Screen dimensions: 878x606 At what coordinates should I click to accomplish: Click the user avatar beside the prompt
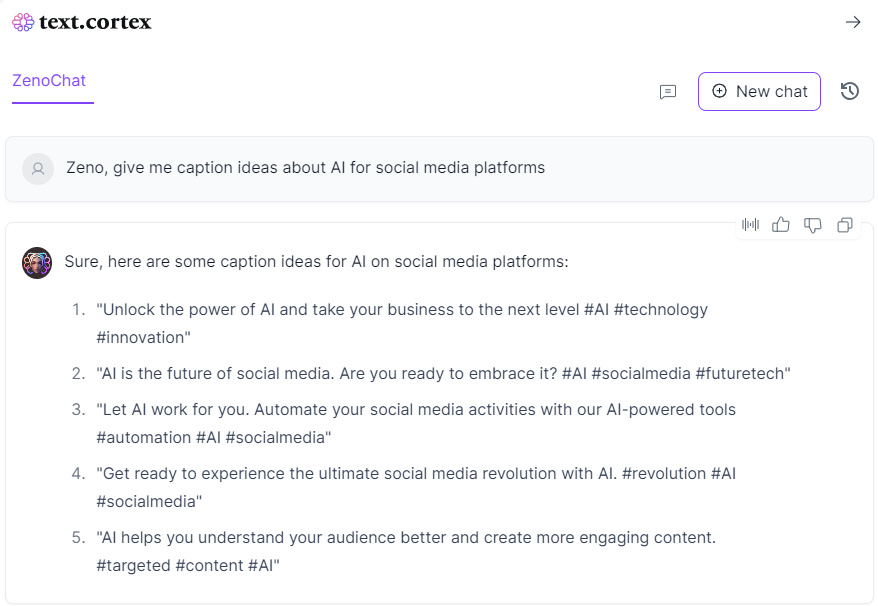point(37,168)
